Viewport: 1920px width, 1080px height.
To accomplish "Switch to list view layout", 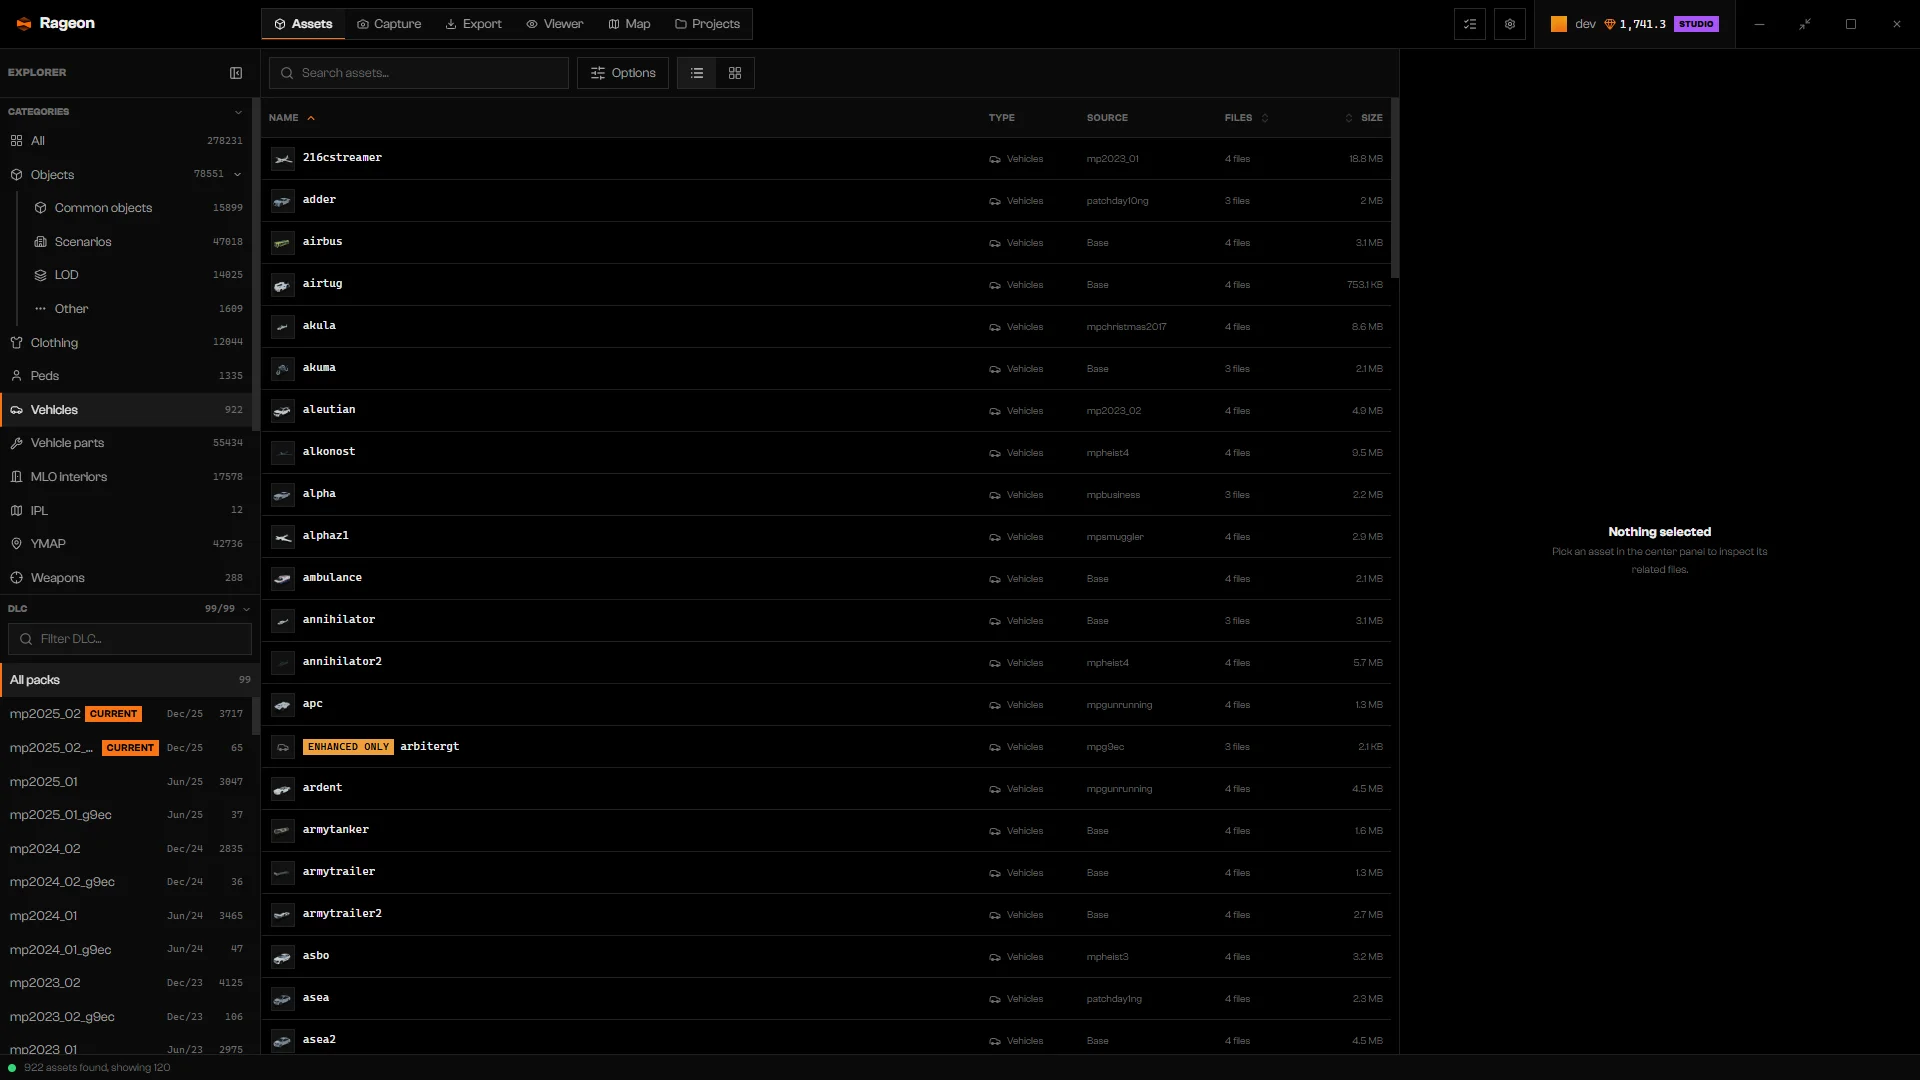I will tap(697, 73).
